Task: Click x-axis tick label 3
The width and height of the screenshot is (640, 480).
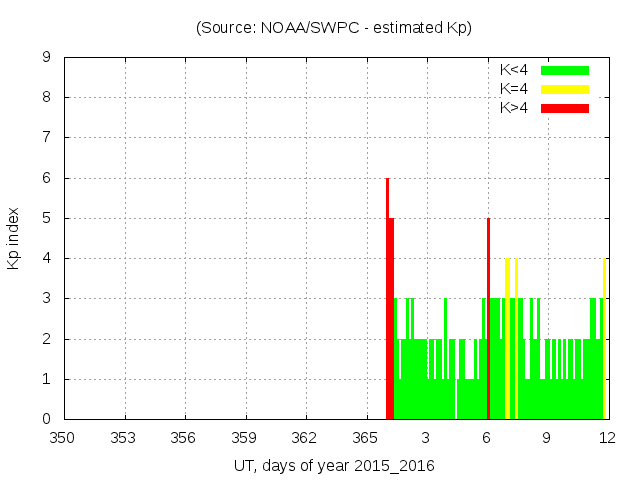Action: tap(426, 438)
